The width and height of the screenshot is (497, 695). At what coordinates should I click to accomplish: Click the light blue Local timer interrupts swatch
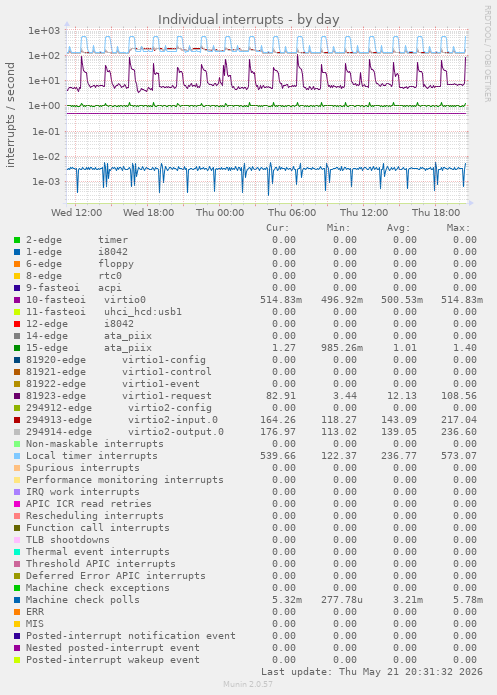point(17,456)
